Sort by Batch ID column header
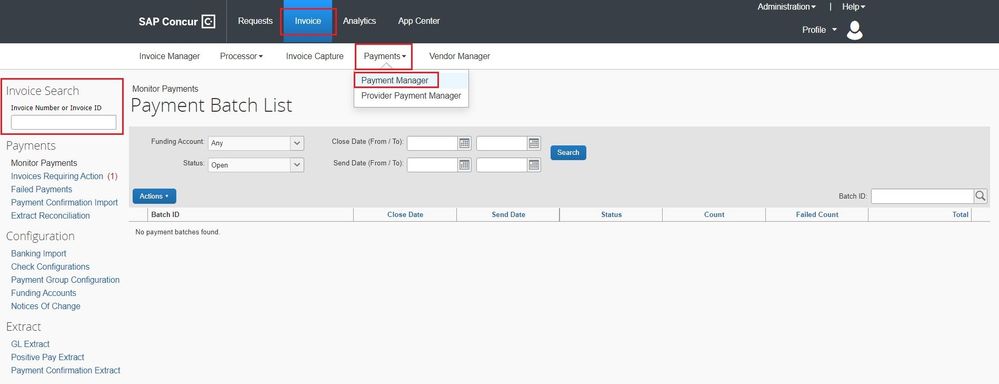This screenshot has width=999, height=384. pos(165,215)
